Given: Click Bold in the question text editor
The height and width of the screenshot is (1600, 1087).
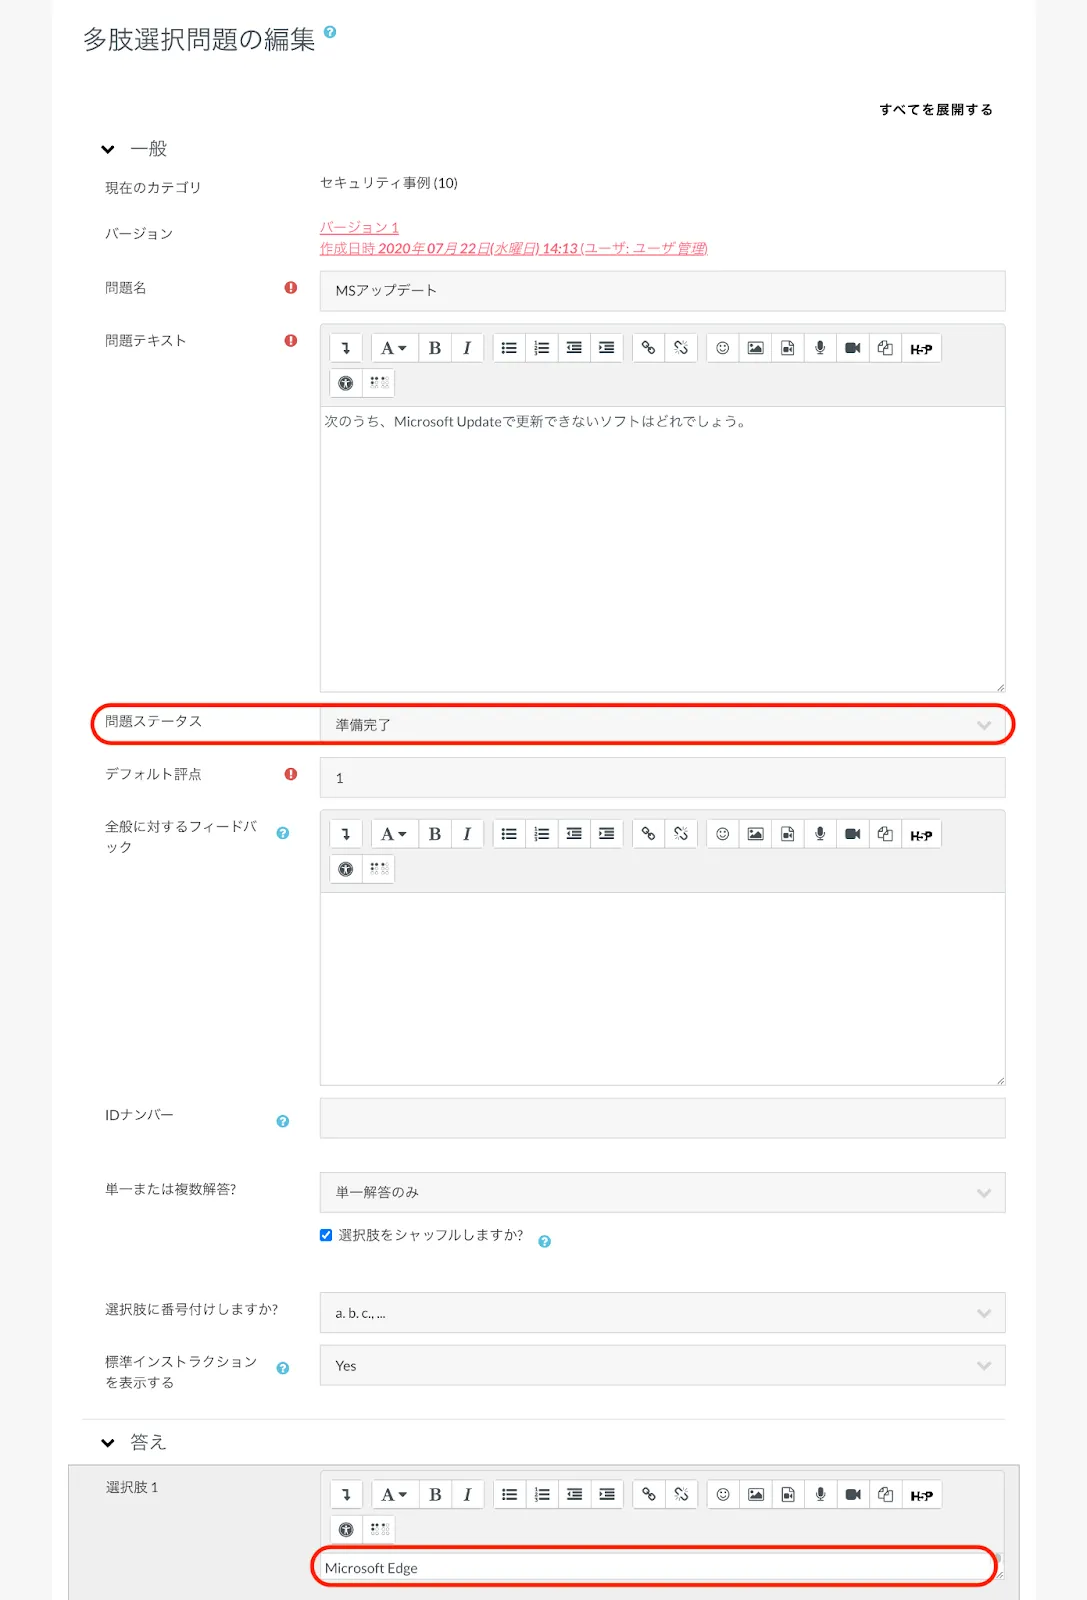Looking at the screenshot, I should click(435, 348).
